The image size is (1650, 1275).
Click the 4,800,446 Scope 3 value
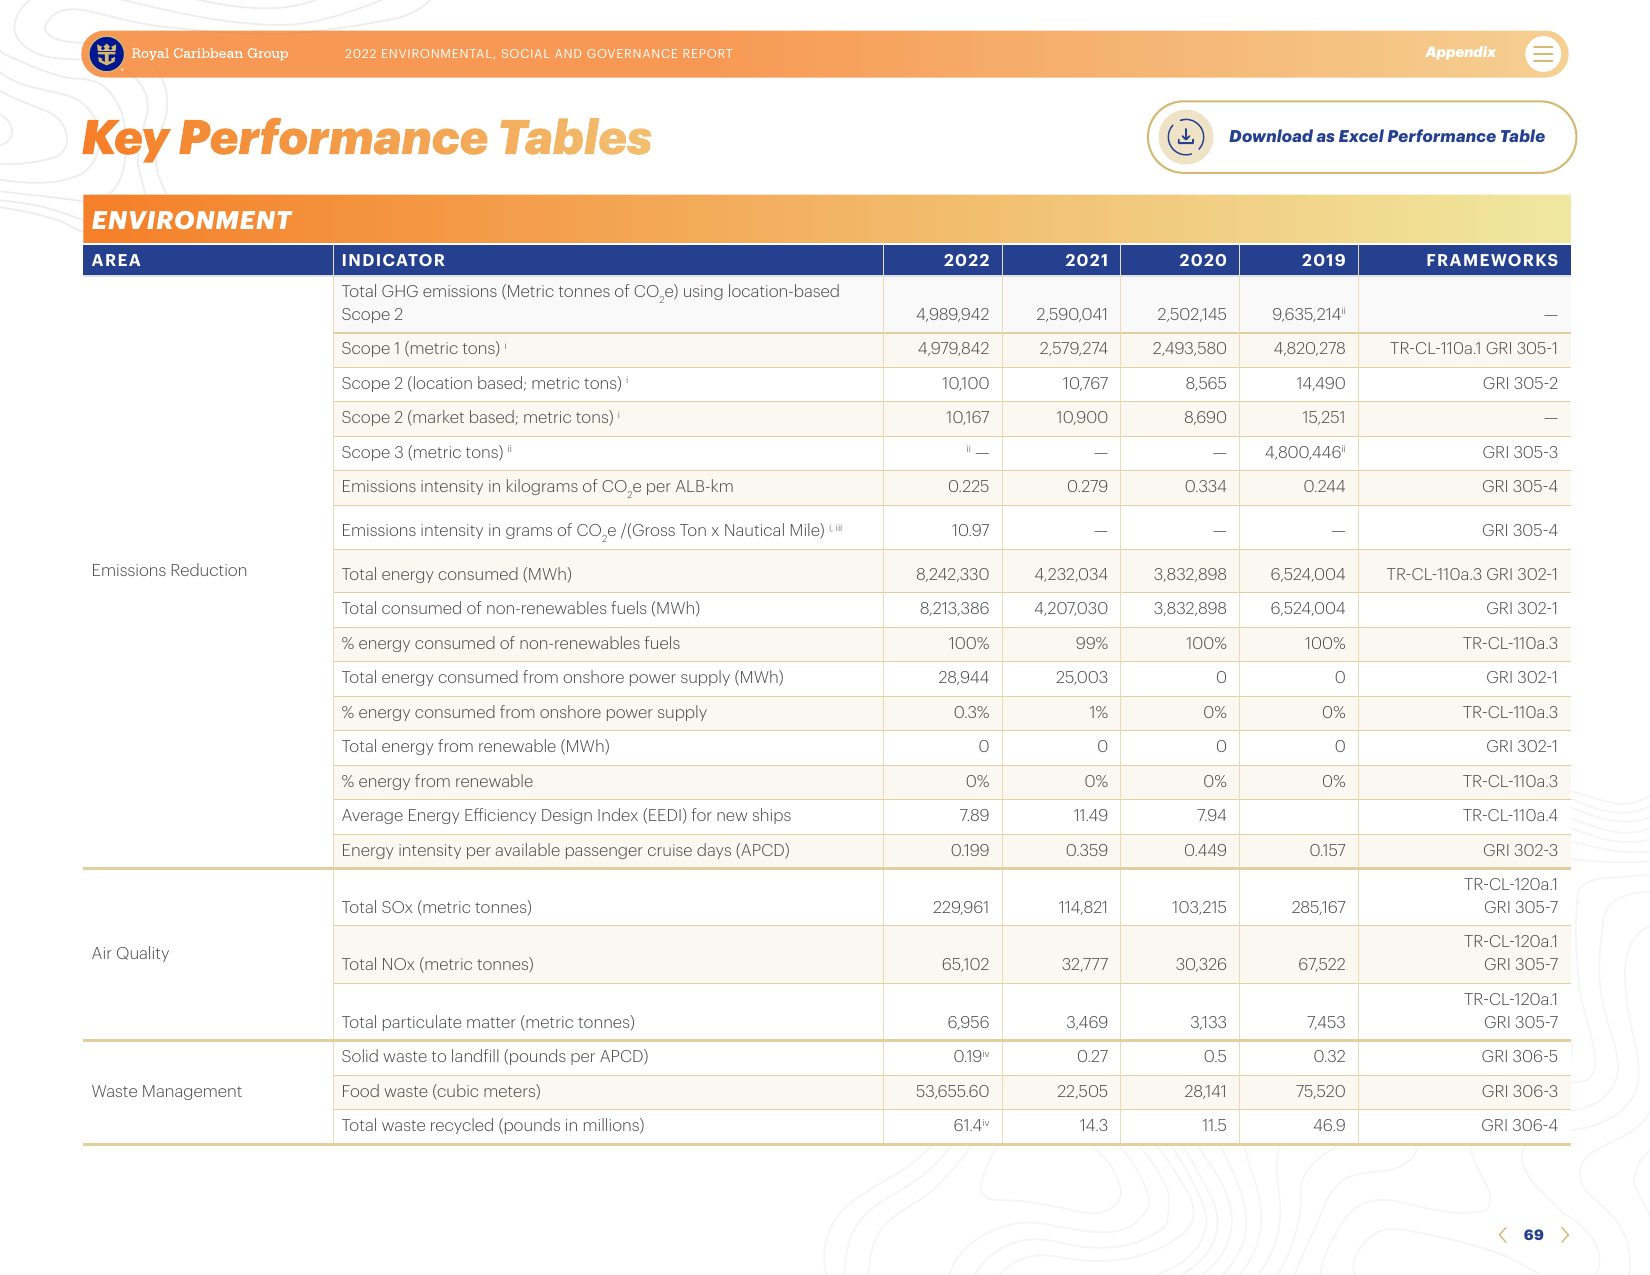point(1305,452)
